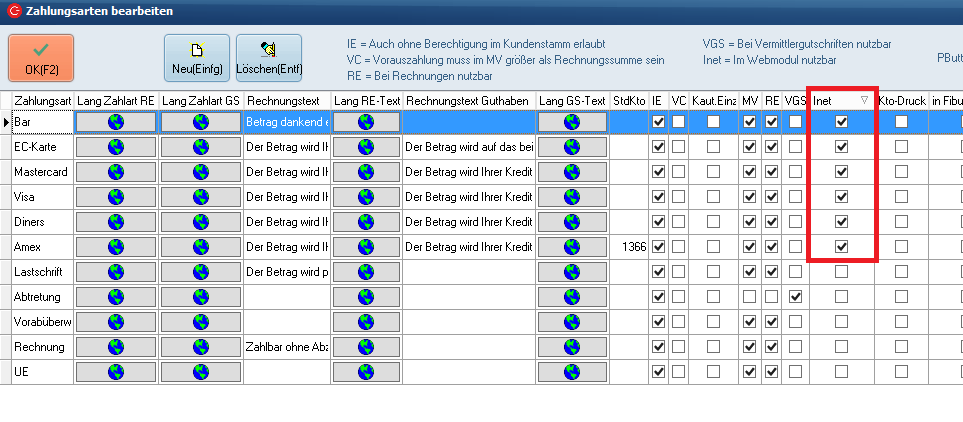Confirm with the OK(F2) button

(x=41, y=58)
